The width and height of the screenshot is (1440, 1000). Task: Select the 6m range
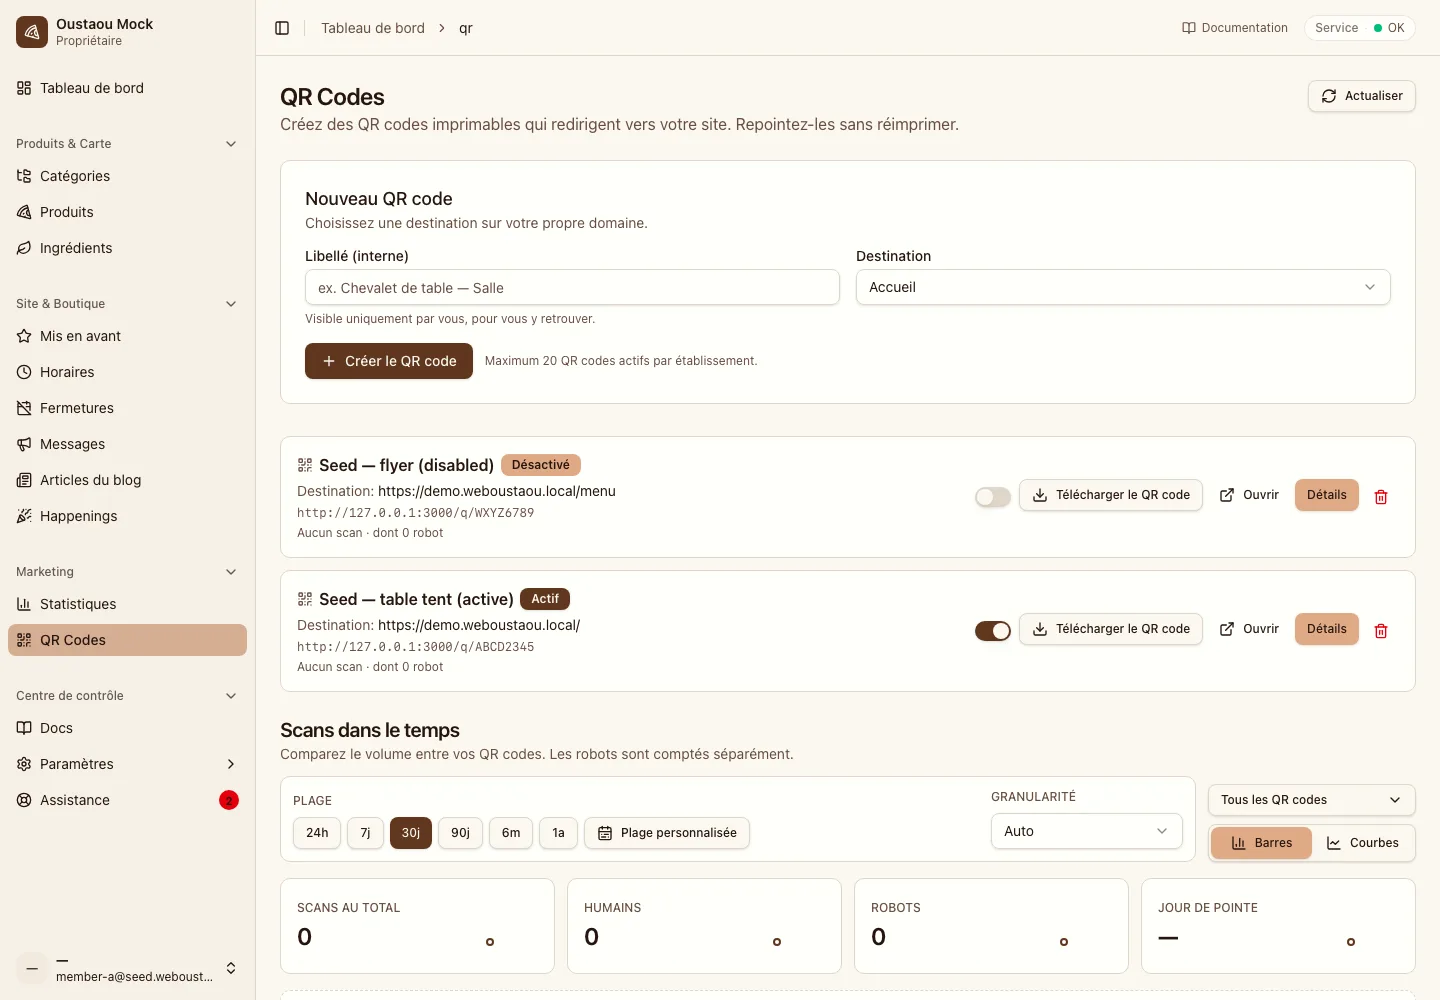(511, 833)
